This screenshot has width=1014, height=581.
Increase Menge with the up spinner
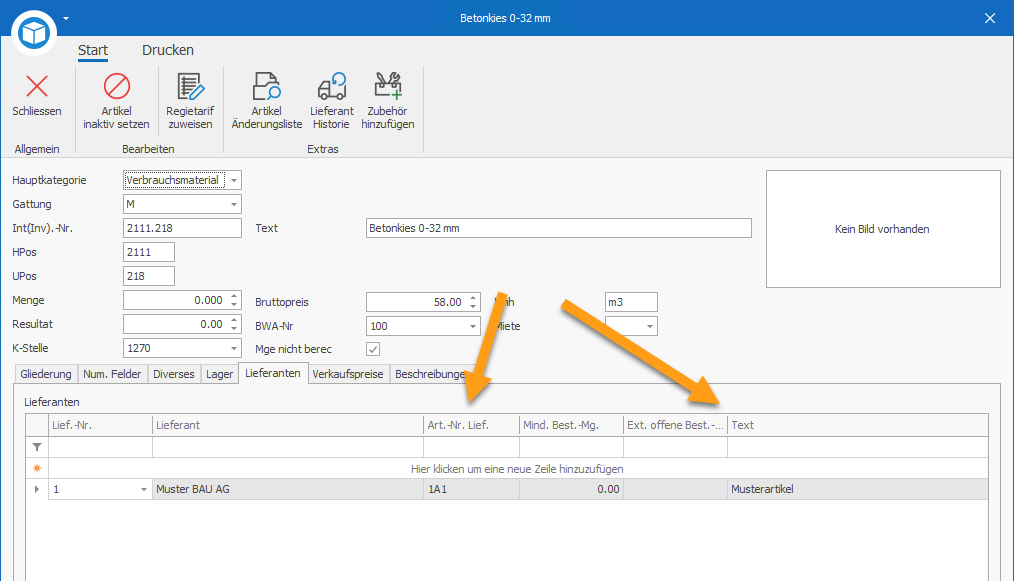click(234, 296)
